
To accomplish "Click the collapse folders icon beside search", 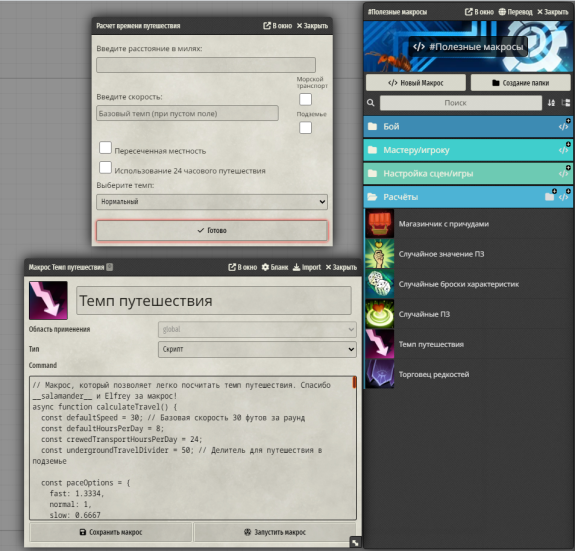I will 566,103.
